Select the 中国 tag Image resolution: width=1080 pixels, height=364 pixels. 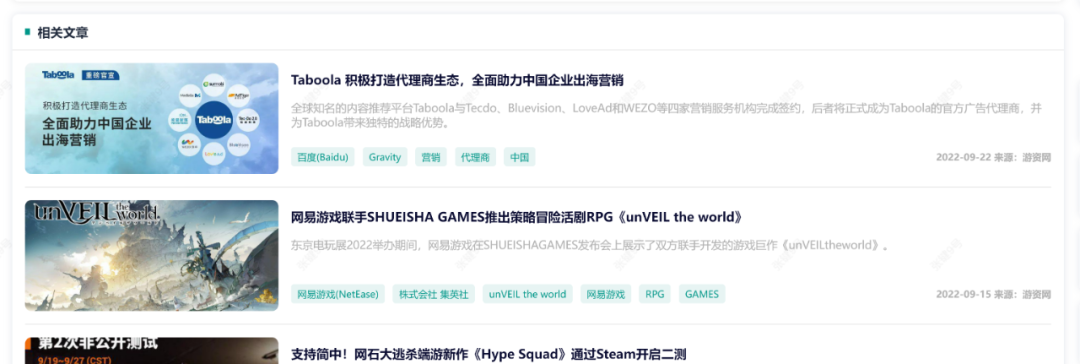519,157
